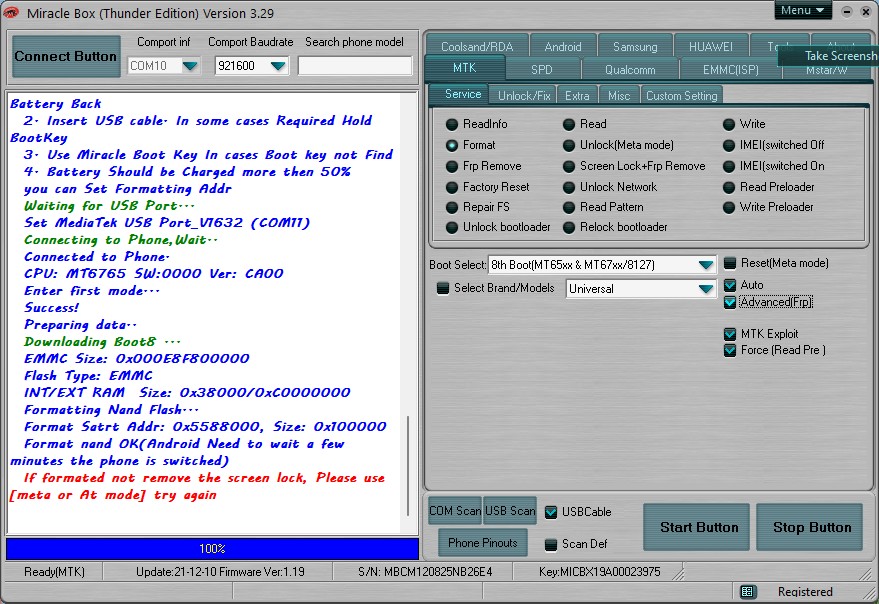The image size is (879, 604).
Task: Select the Read Pattern radio option
Action: click(569, 208)
